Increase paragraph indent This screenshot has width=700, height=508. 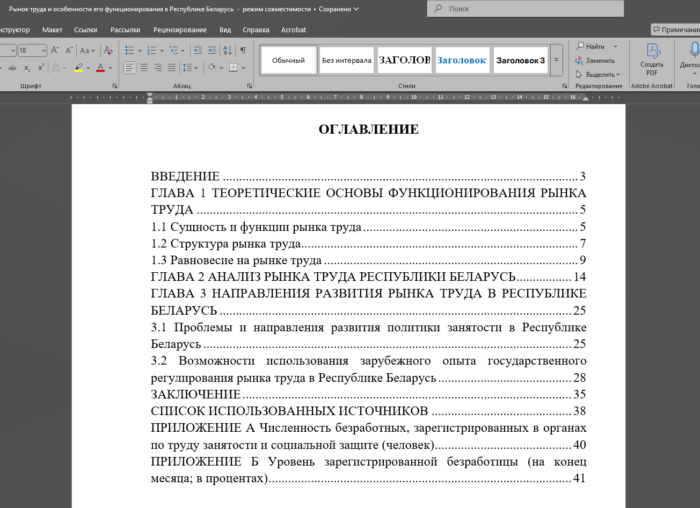tap(212, 50)
